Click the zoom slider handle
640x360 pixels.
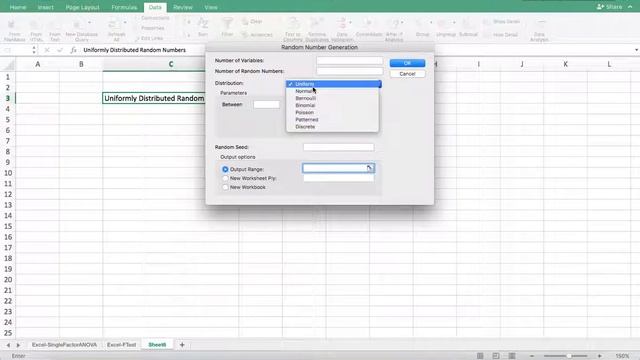569,356
